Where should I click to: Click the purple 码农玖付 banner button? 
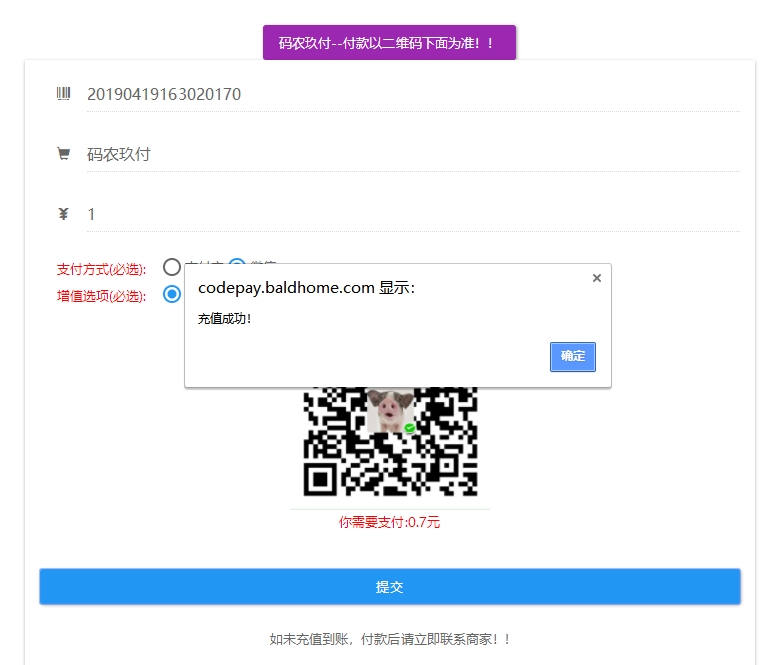point(389,43)
